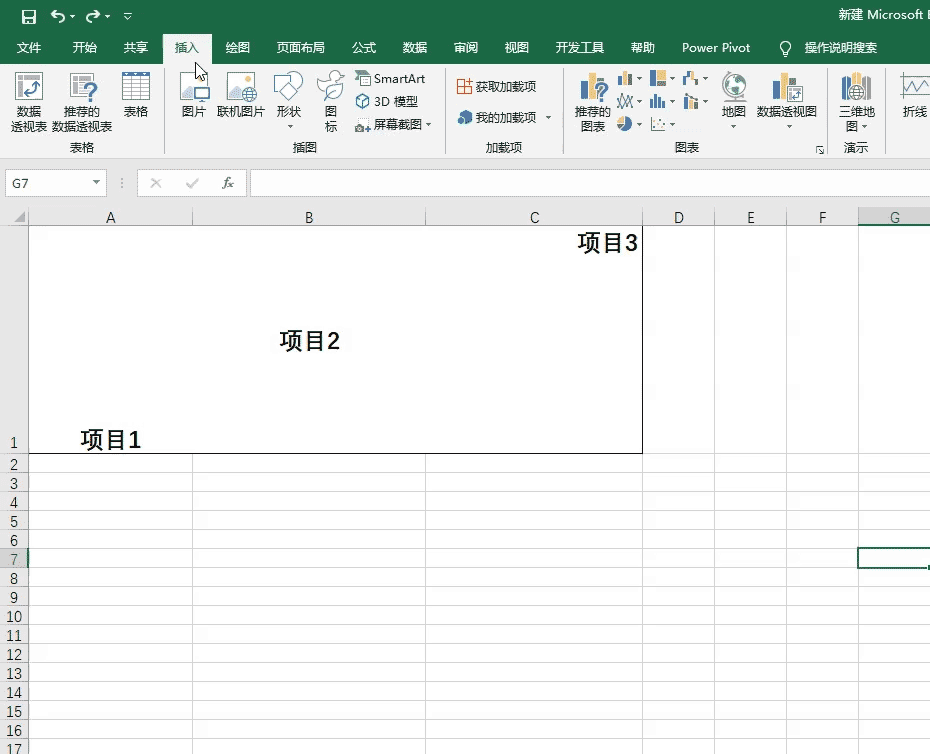Select cell E5
The image size is (930, 754).
point(750,521)
